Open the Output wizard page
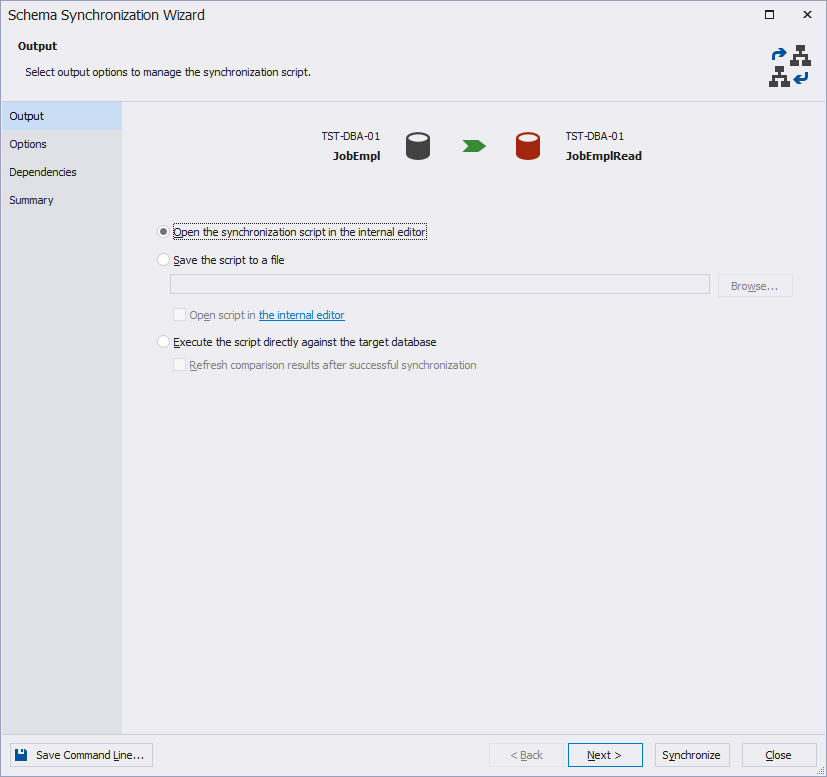Screen dimensions: 827x777 (62, 116)
